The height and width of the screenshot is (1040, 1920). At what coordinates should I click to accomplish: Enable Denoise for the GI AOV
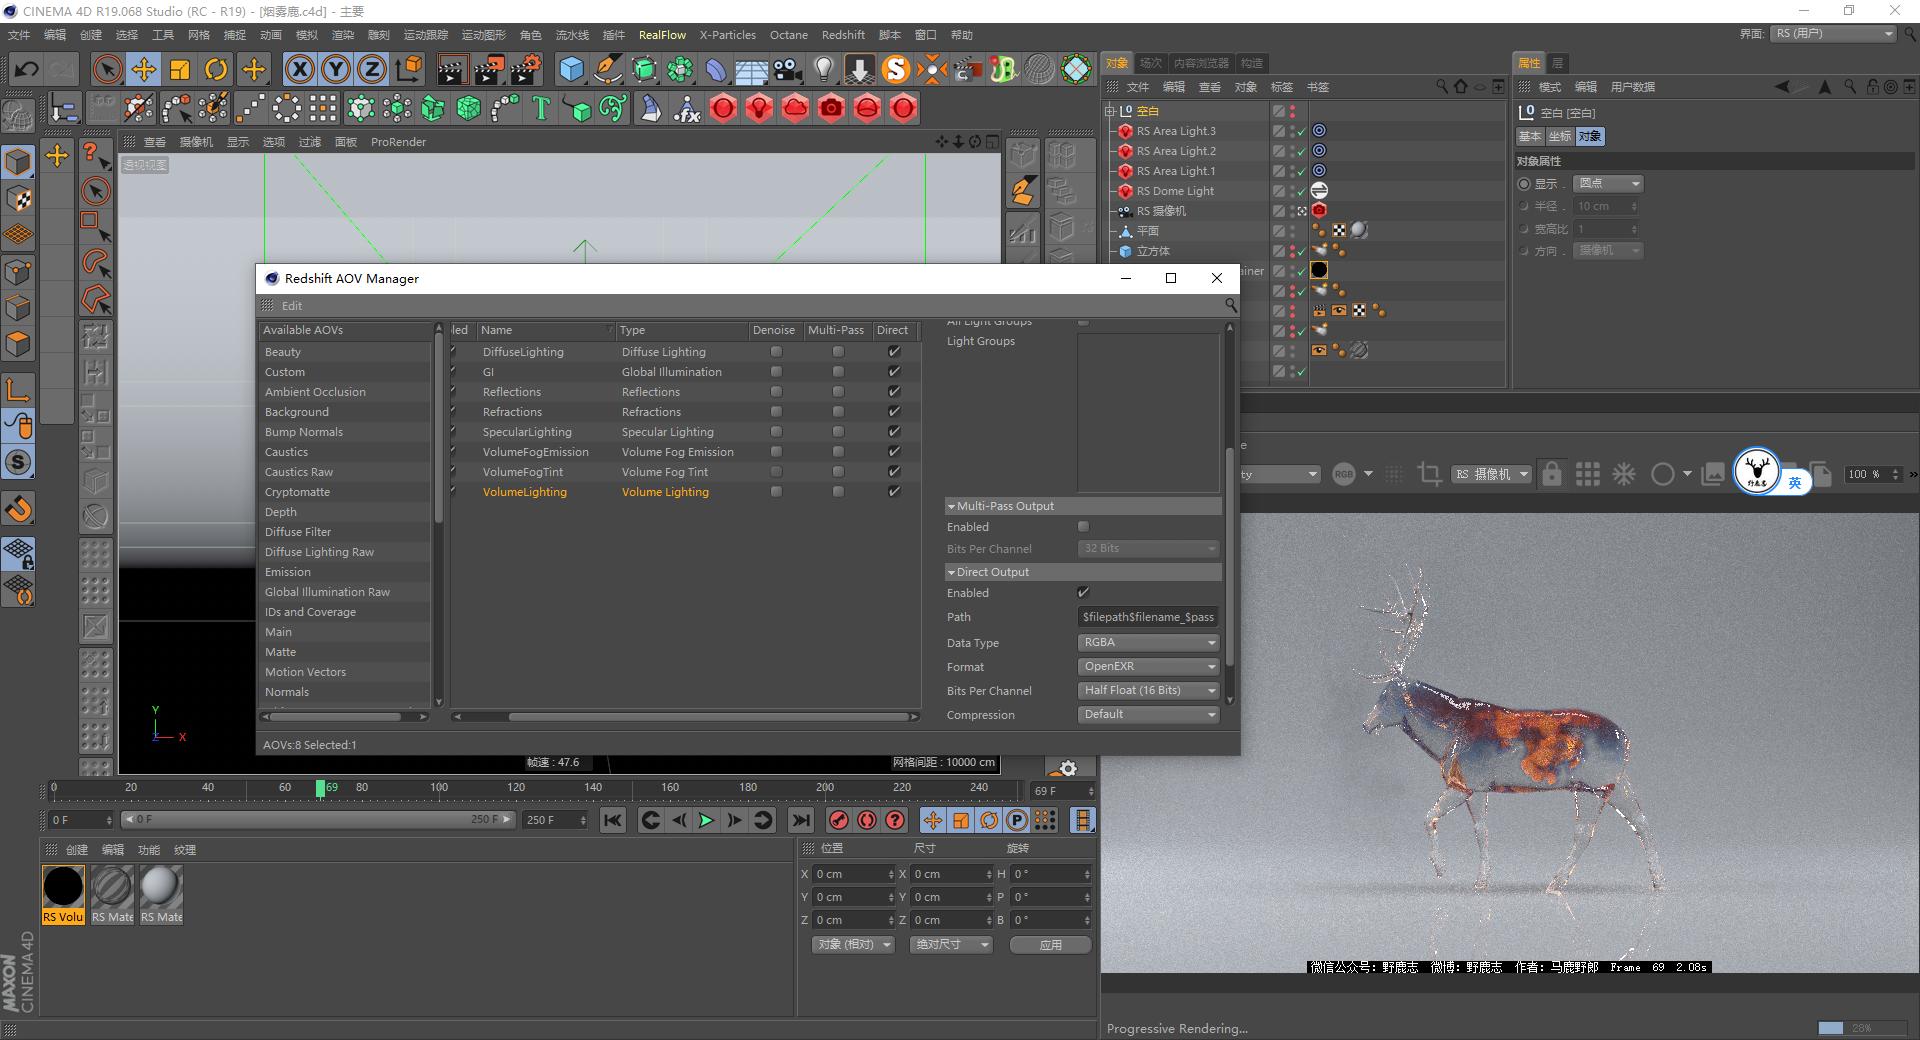click(775, 371)
